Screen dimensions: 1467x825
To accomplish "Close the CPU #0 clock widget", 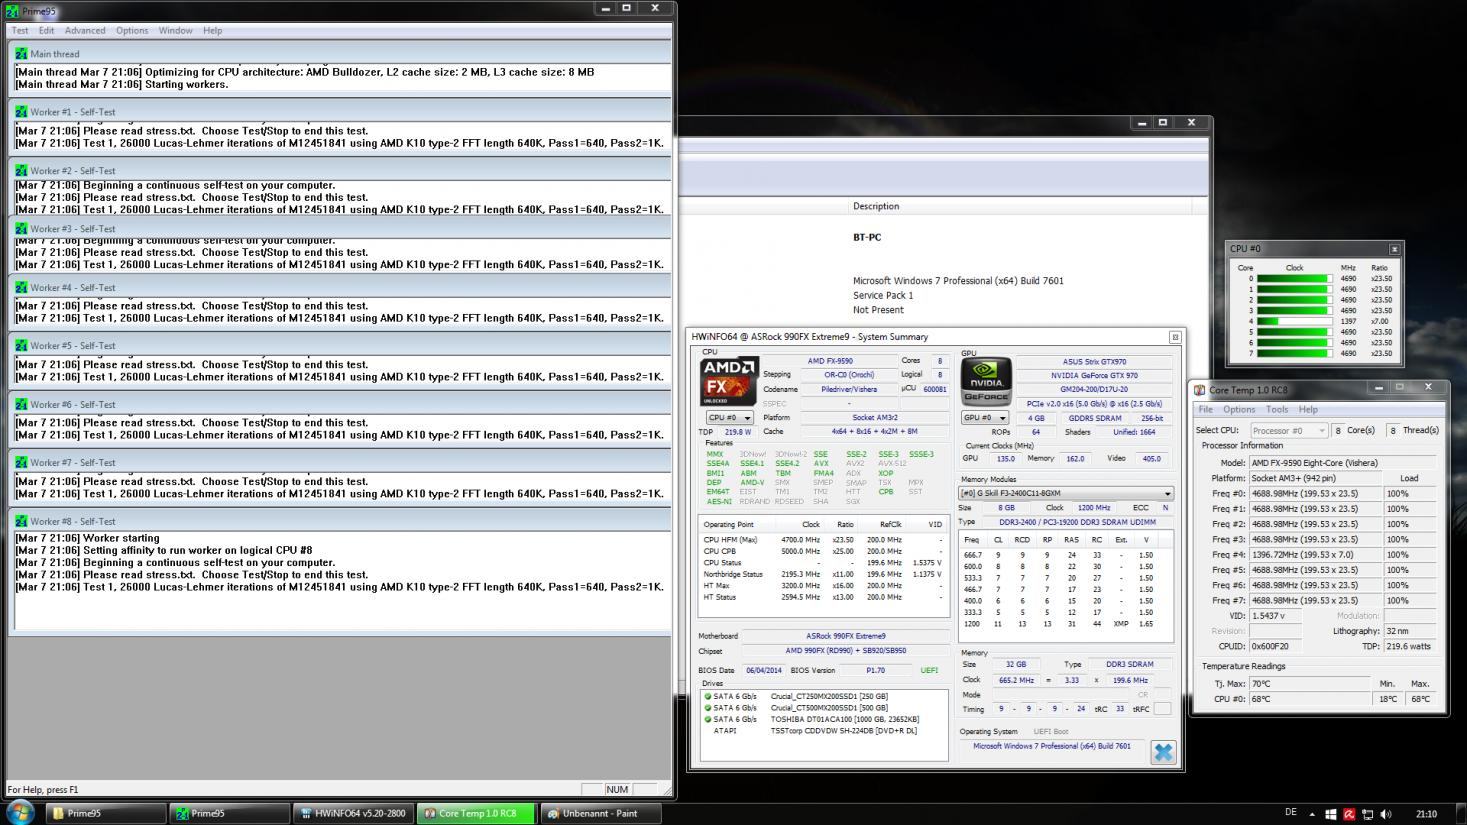I will click(x=1394, y=249).
